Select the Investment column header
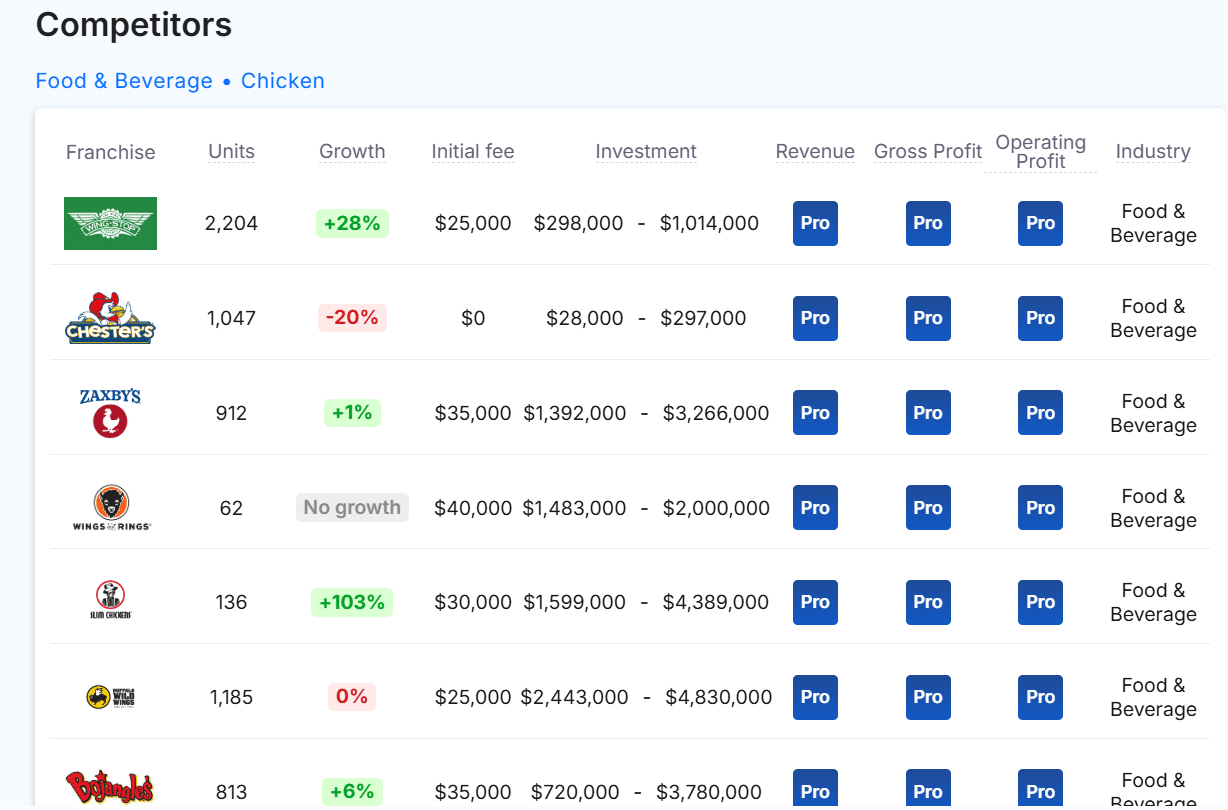The height and width of the screenshot is (810, 1228). tap(646, 152)
